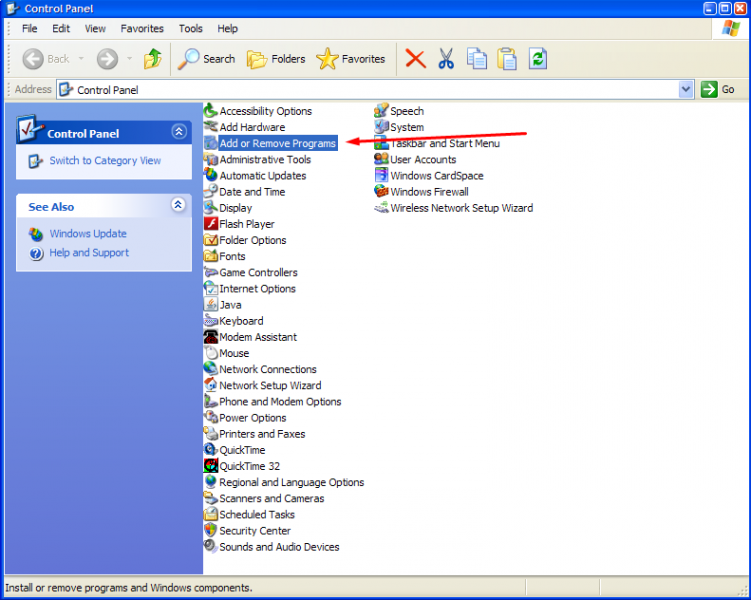Click Switch to Category View link
751x600 pixels.
pos(105,161)
